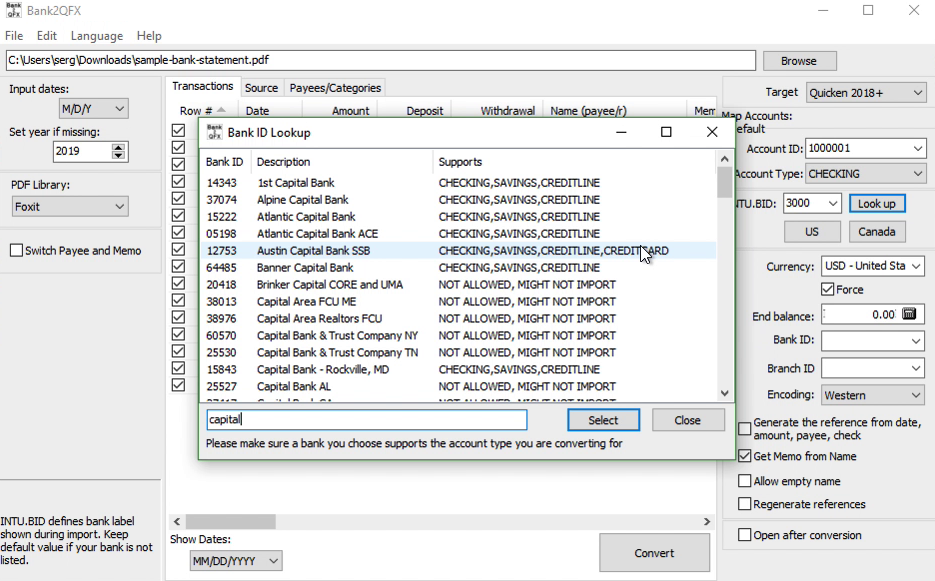Check Regenerate references option
935x581 pixels.
745,504
